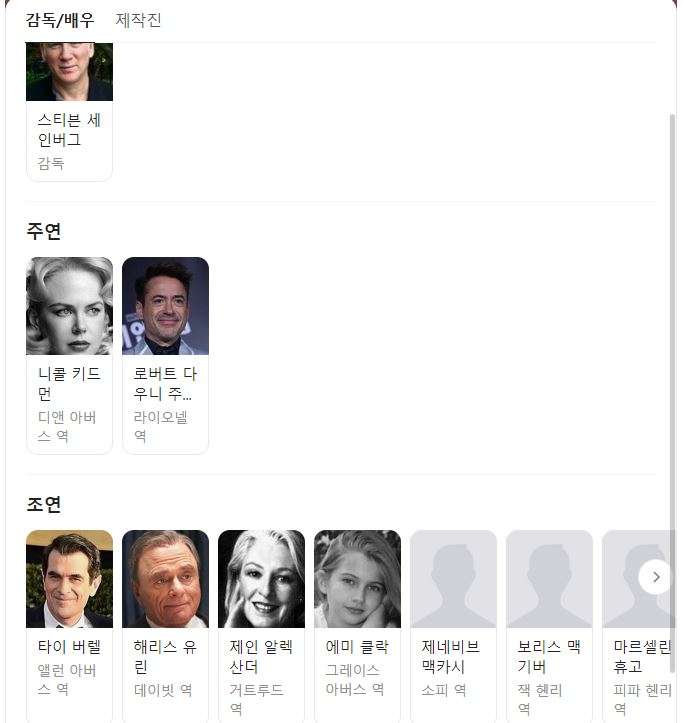Open 제인 알렉산더 portrait thumbnail
684x723 pixels.
(261, 579)
